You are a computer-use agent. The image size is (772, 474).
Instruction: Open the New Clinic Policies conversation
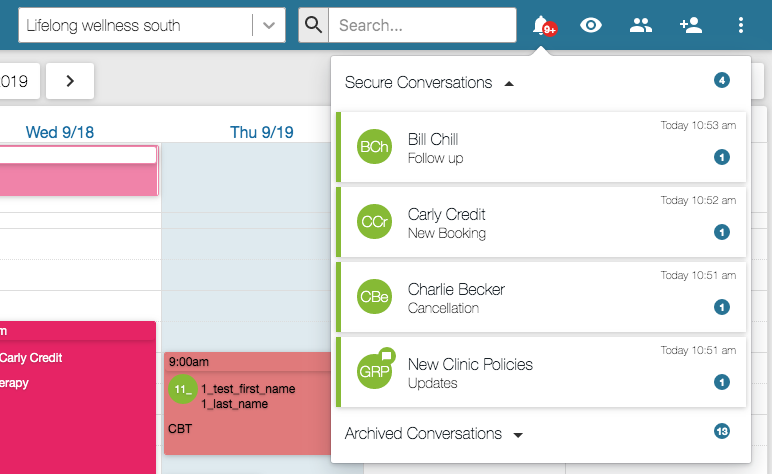[x=541, y=372]
